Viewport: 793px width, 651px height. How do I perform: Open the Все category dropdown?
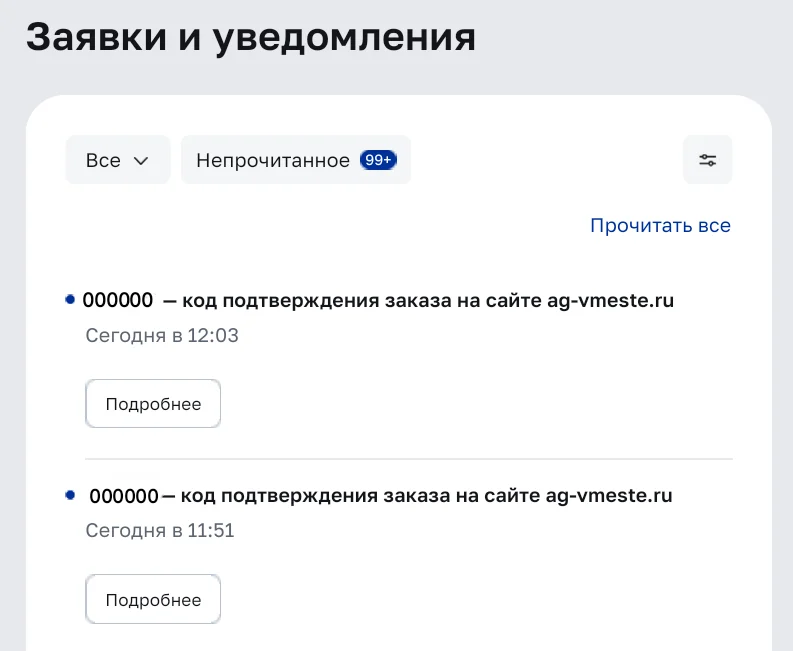point(118,160)
